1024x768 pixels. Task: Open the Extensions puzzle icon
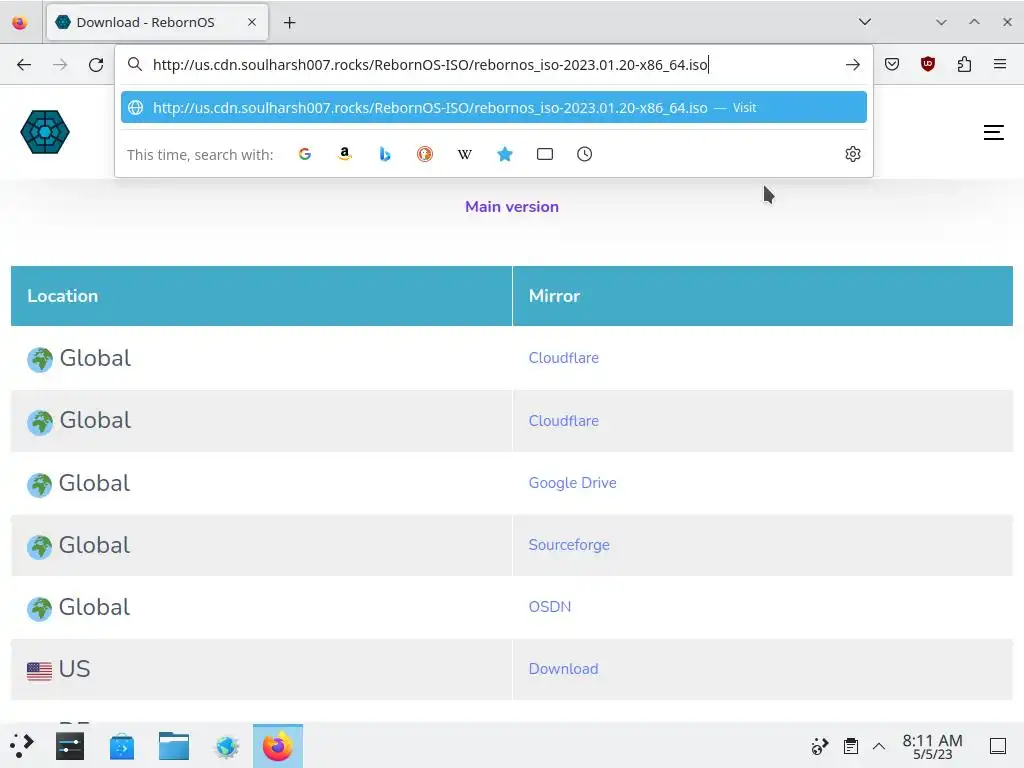(964, 64)
